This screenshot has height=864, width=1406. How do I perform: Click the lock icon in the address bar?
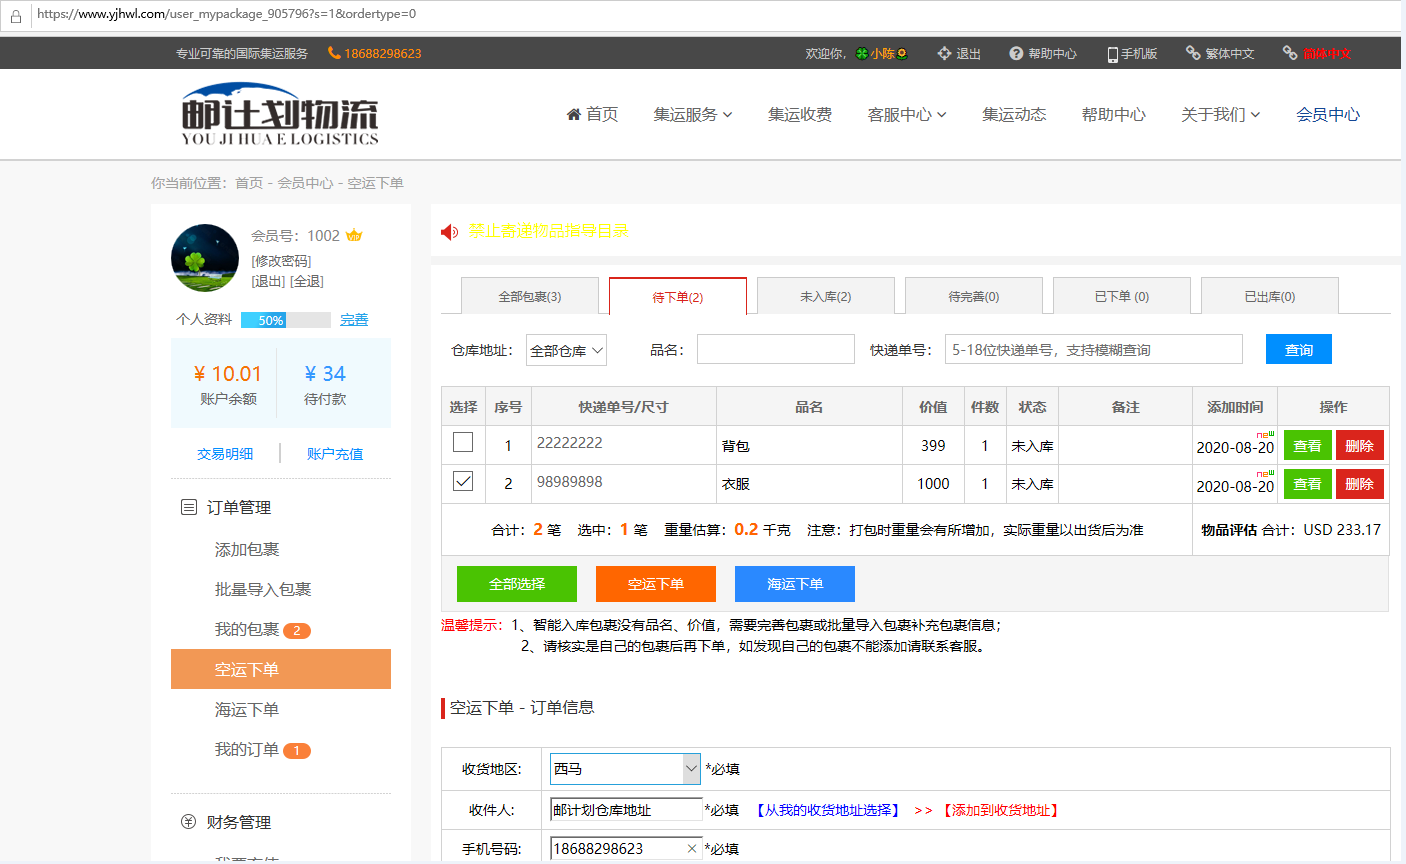(16, 15)
